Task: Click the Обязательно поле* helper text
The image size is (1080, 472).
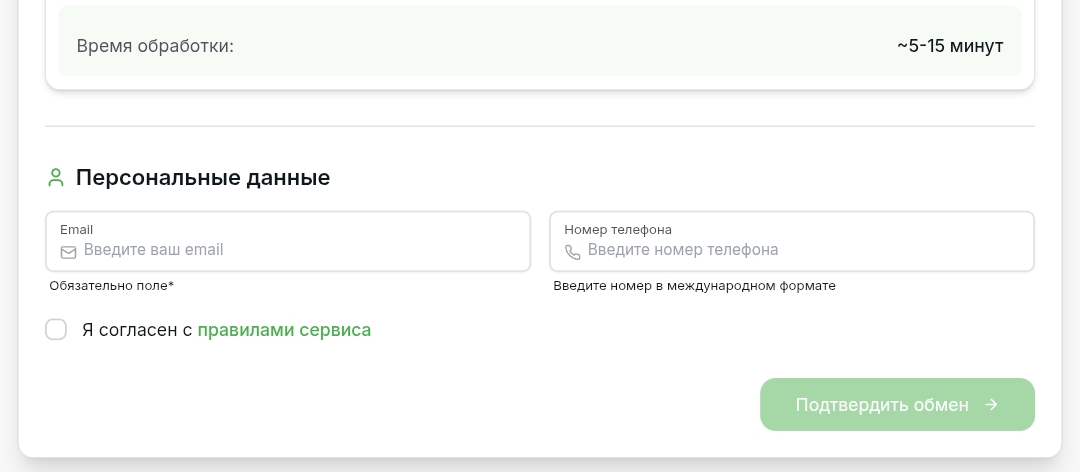Action: 112,286
